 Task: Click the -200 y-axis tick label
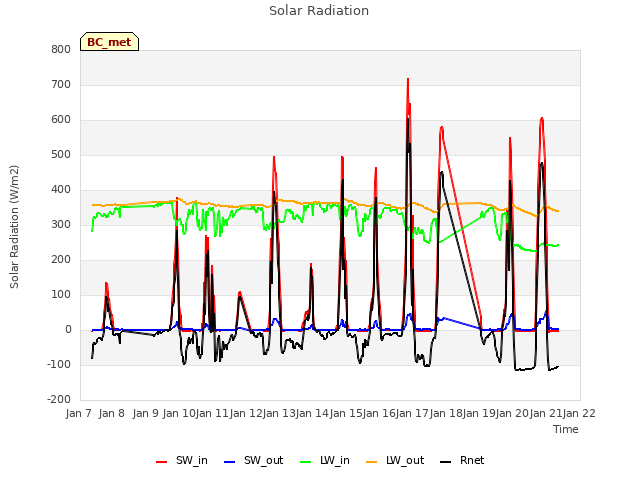click(59, 400)
